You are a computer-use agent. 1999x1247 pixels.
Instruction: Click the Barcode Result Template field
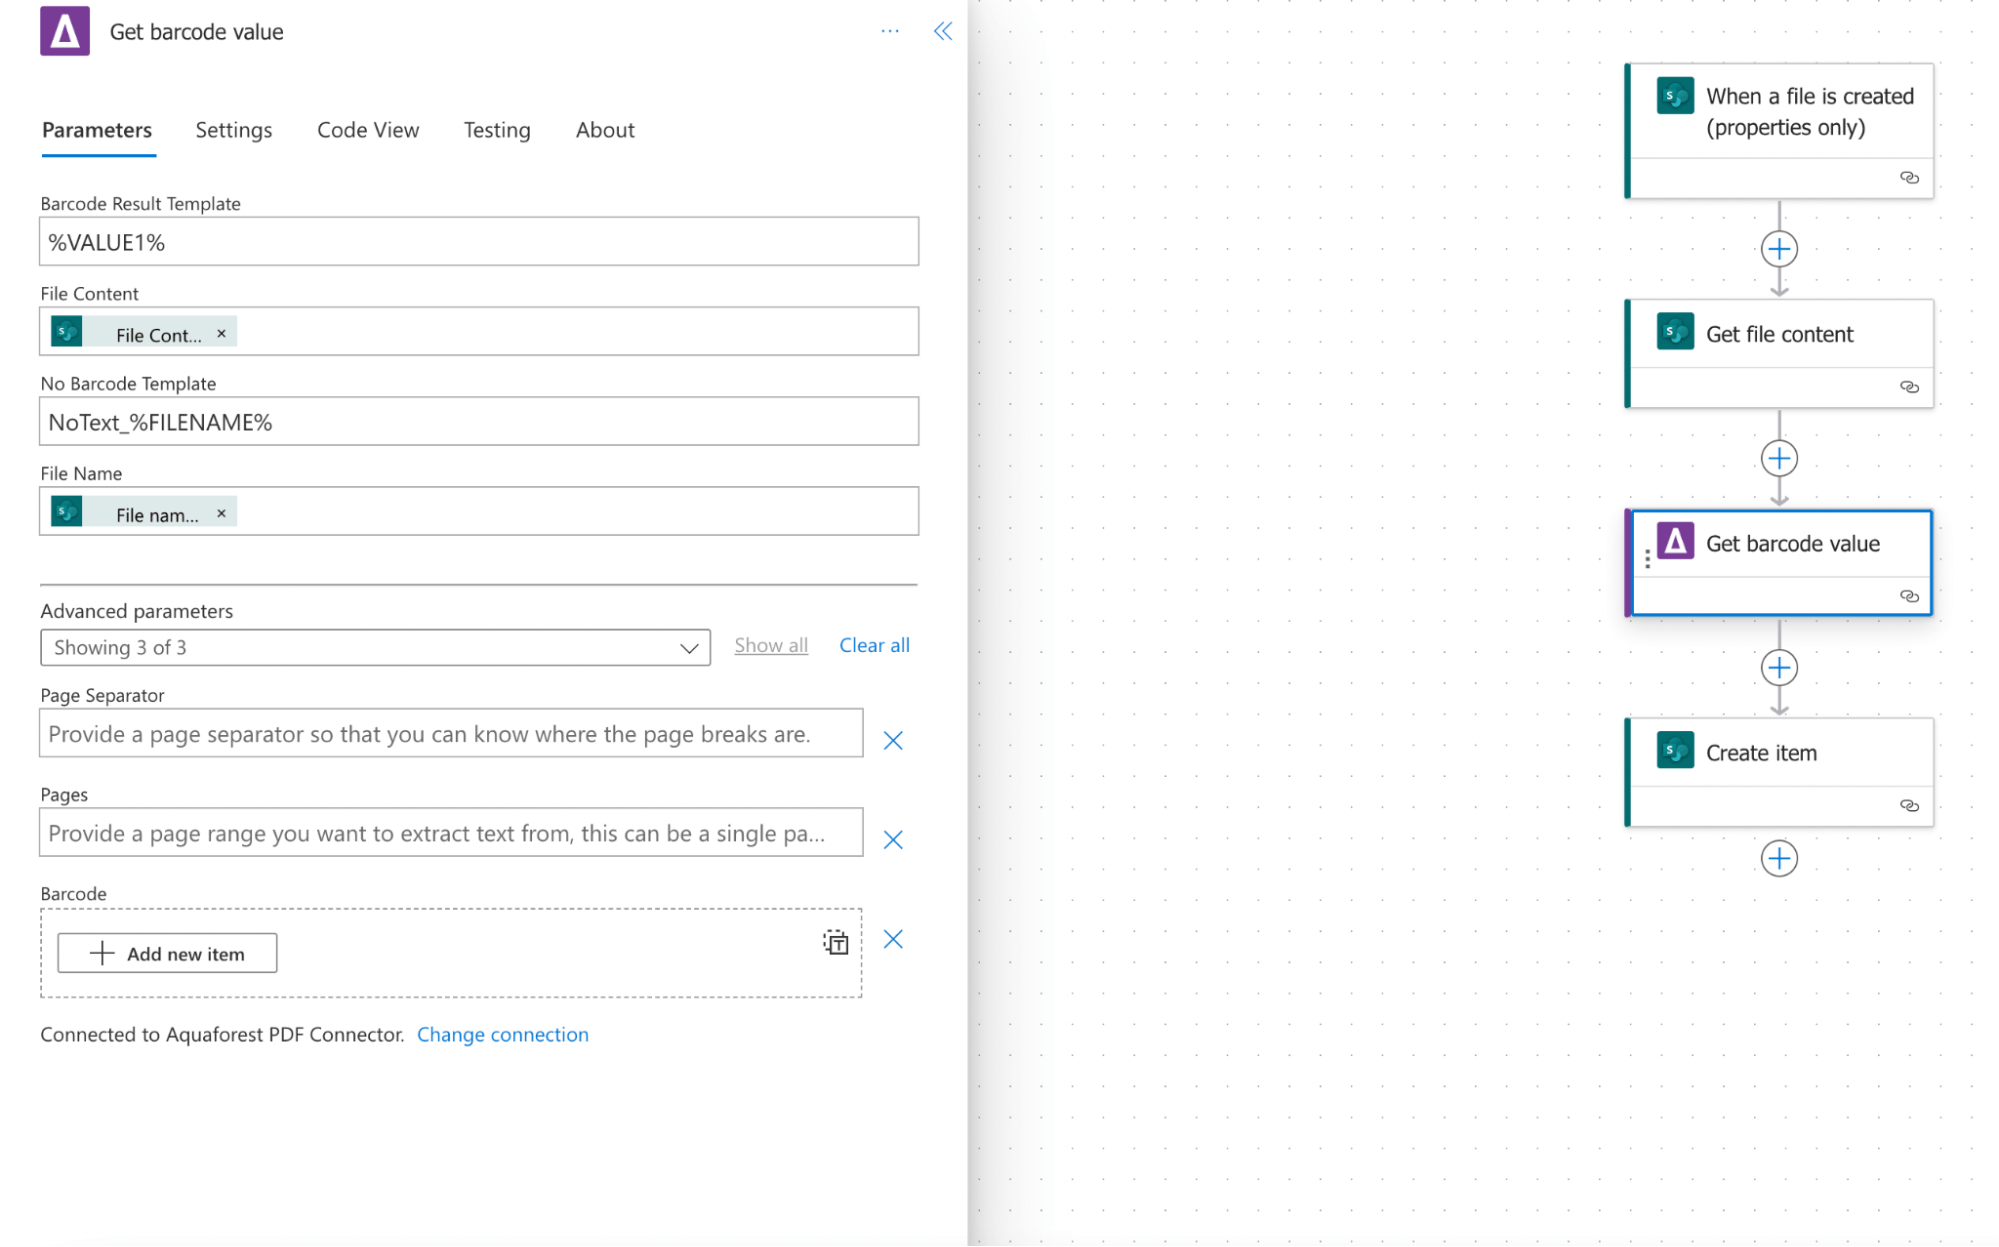478,242
